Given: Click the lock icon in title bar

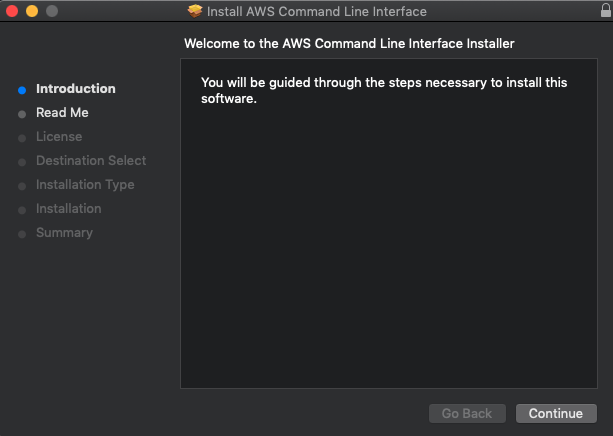Looking at the screenshot, I should tap(606, 10).
